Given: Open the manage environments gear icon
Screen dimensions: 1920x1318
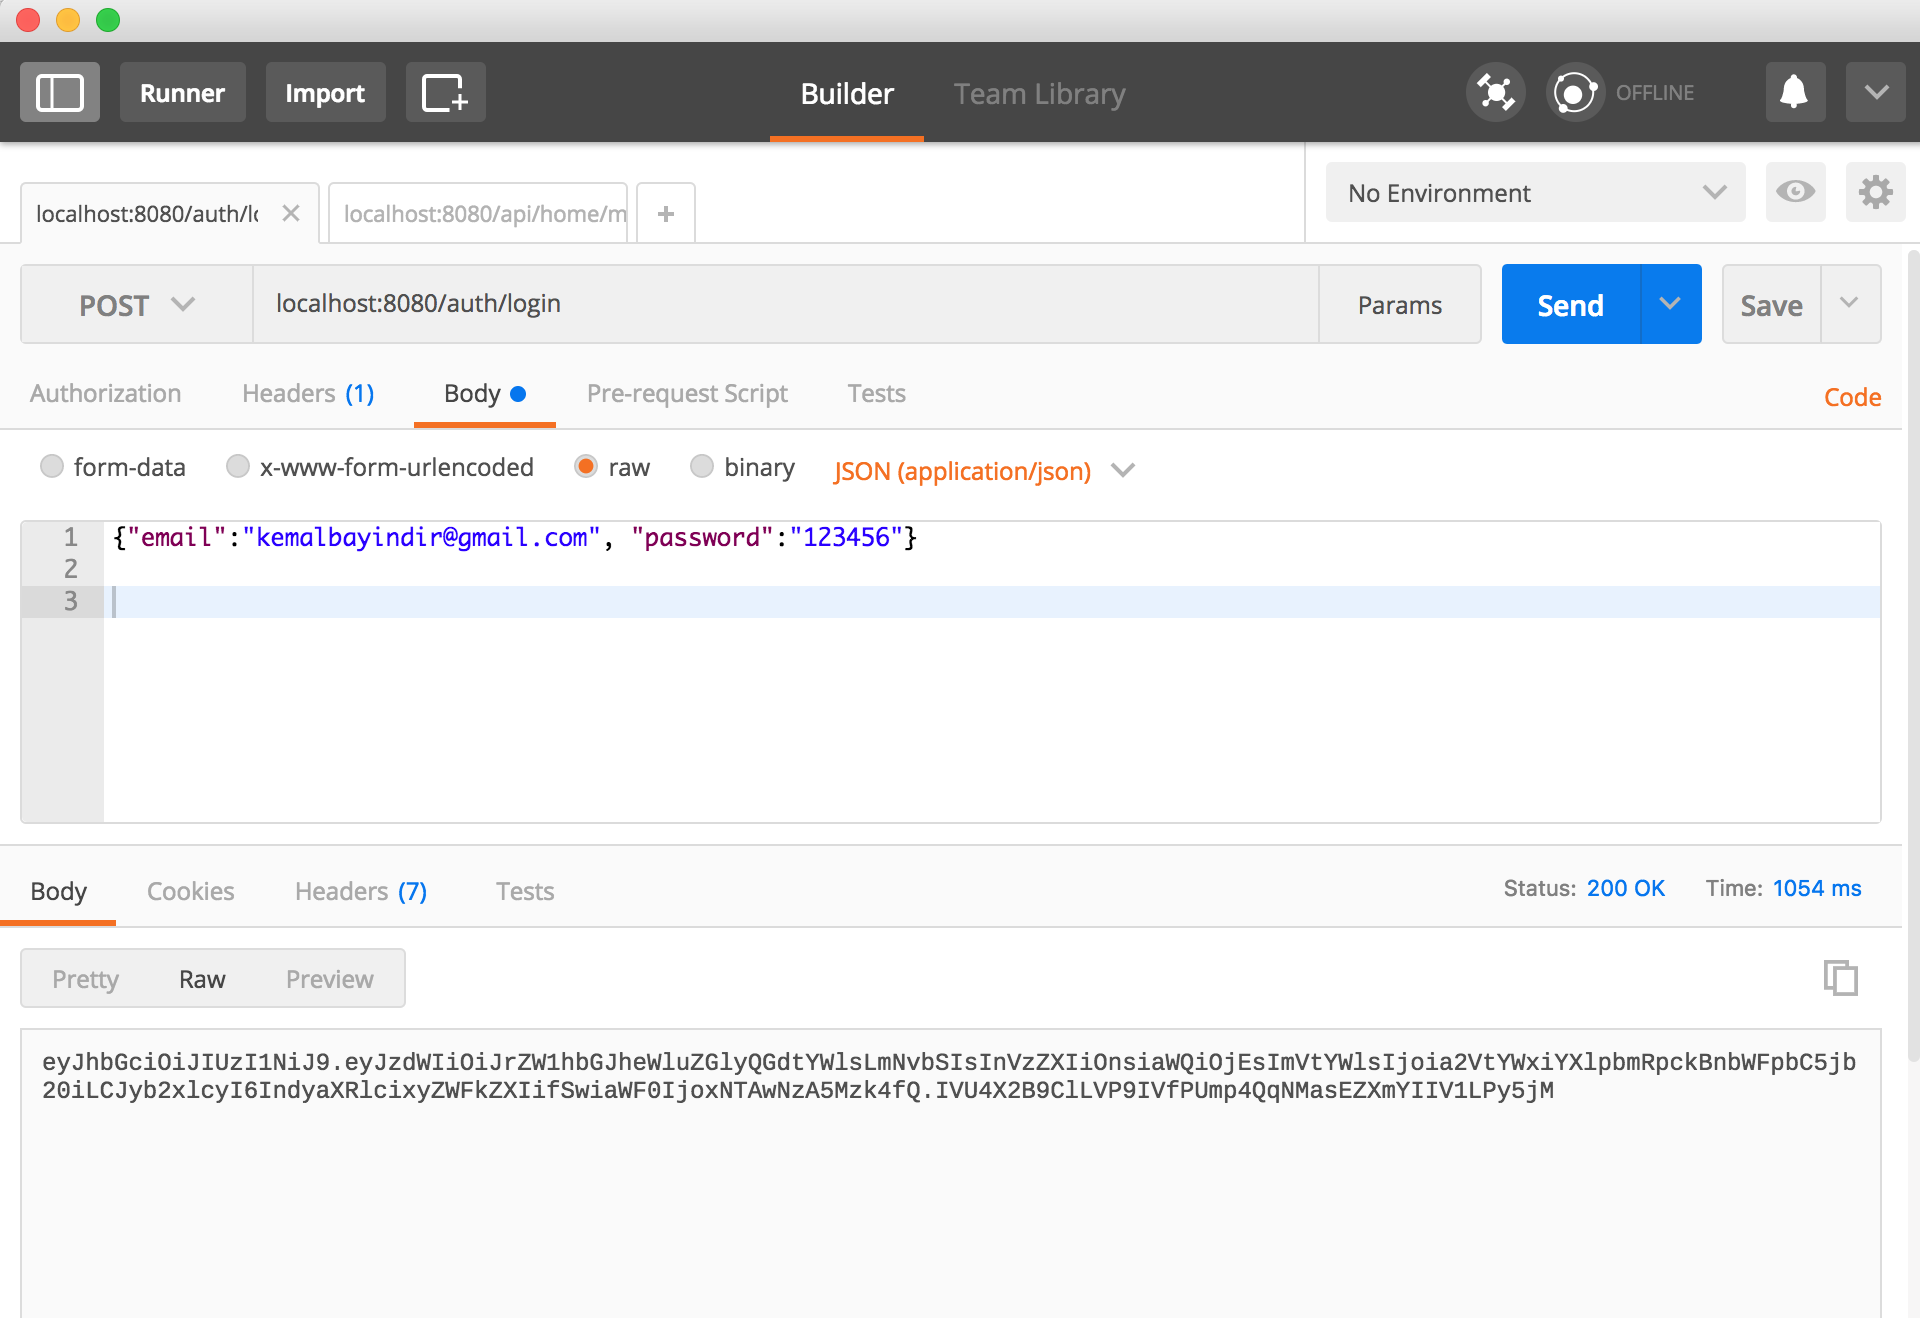Looking at the screenshot, I should (1875, 192).
